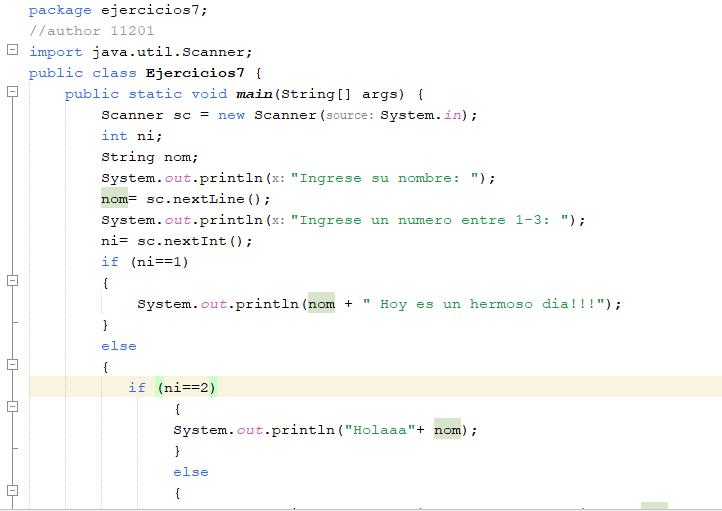Click 'System.in' in the Scanner constructor
Screen dimensions: 722x511
[420, 115]
